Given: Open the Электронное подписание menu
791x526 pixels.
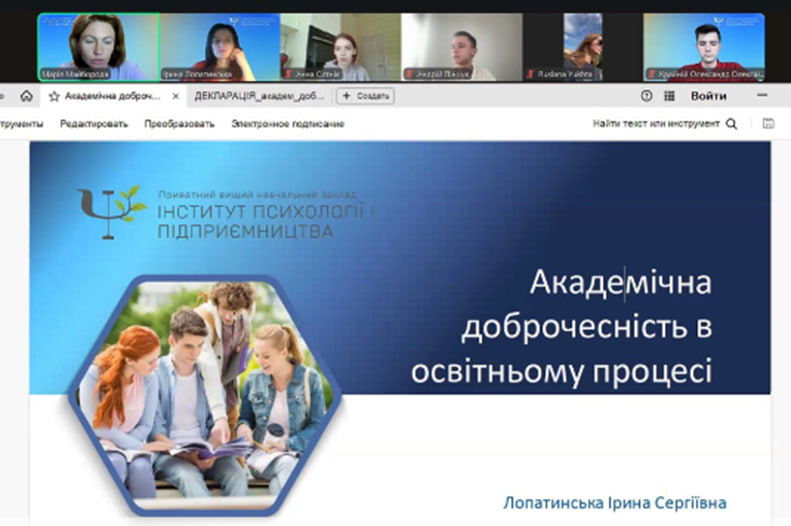Looking at the screenshot, I should tap(287, 124).
